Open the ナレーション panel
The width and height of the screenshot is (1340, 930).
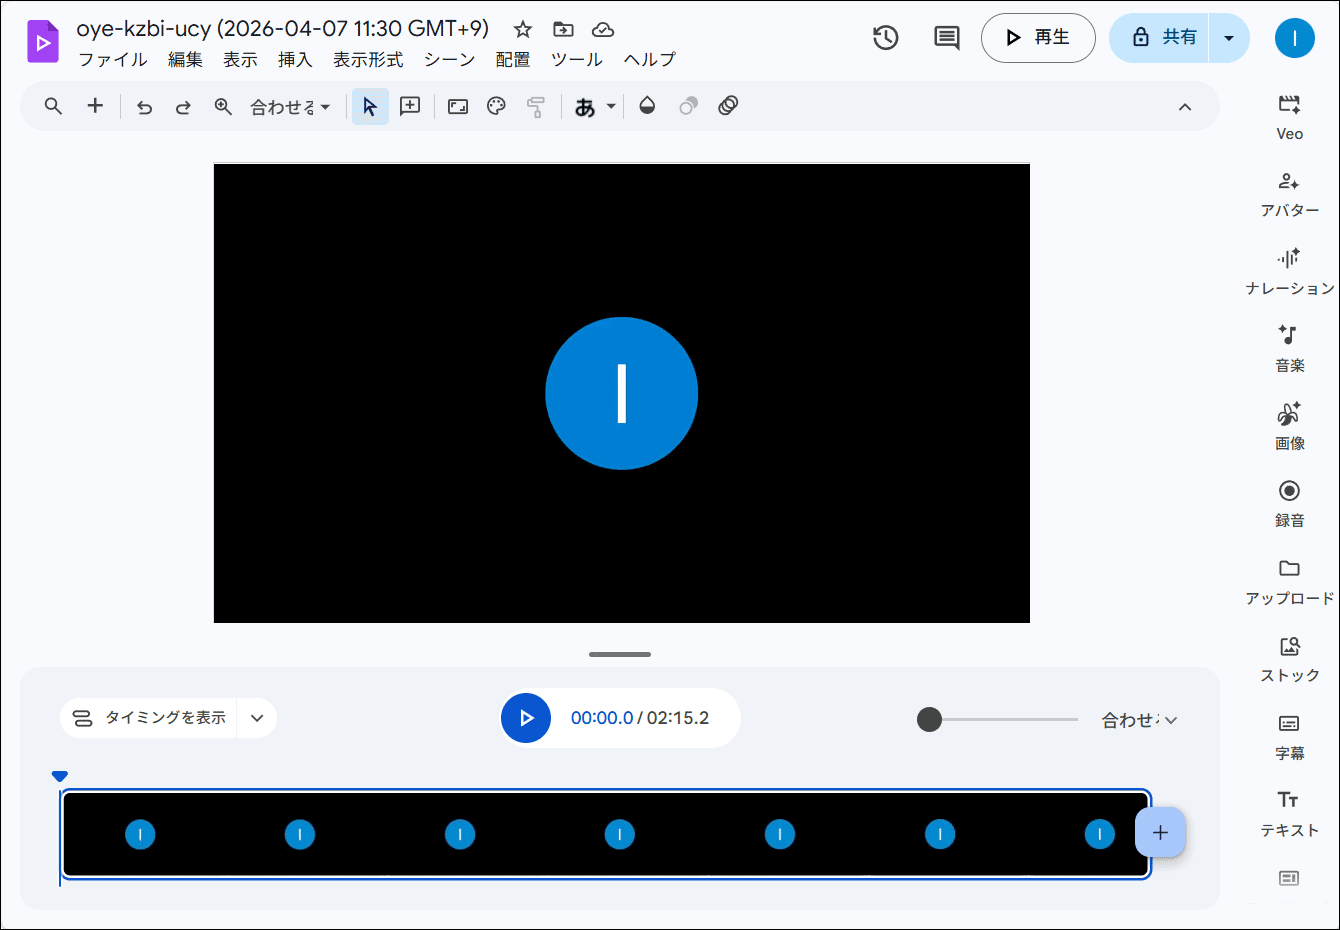[1289, 272]
